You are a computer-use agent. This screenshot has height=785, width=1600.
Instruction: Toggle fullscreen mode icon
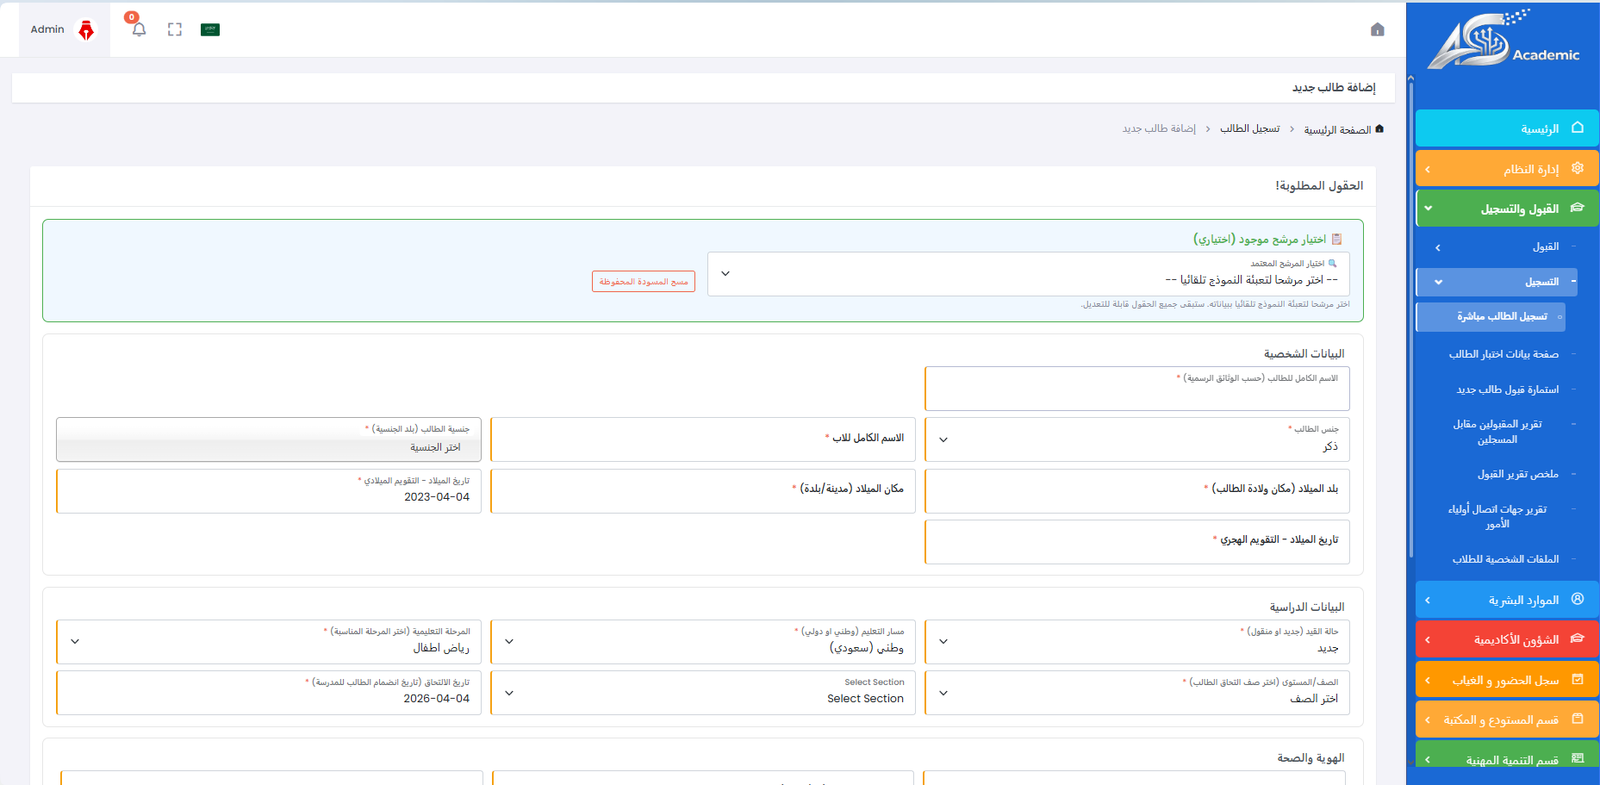coord(175,30)
